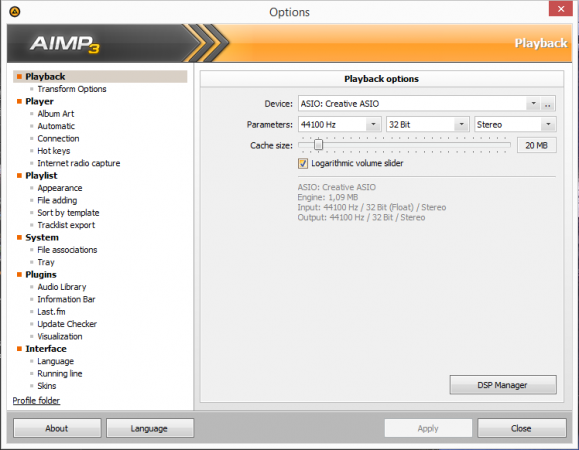Open the Stereo channels dropdown
579x450 pixels.
coord(548,125)
